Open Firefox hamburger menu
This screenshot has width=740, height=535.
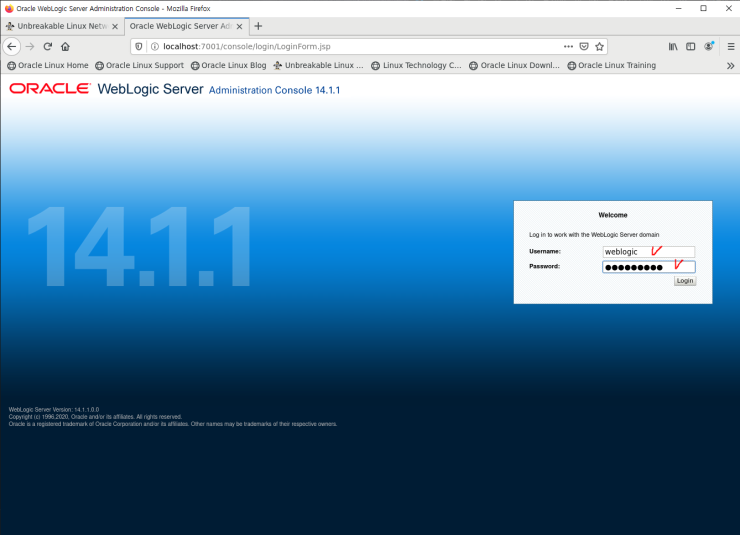click(731, 46)
